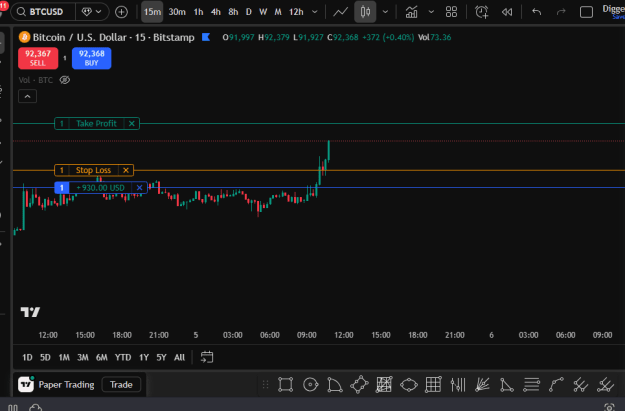625x411 pixels.
Task: Choose the 8h timeframe
Action: (233, 12)
